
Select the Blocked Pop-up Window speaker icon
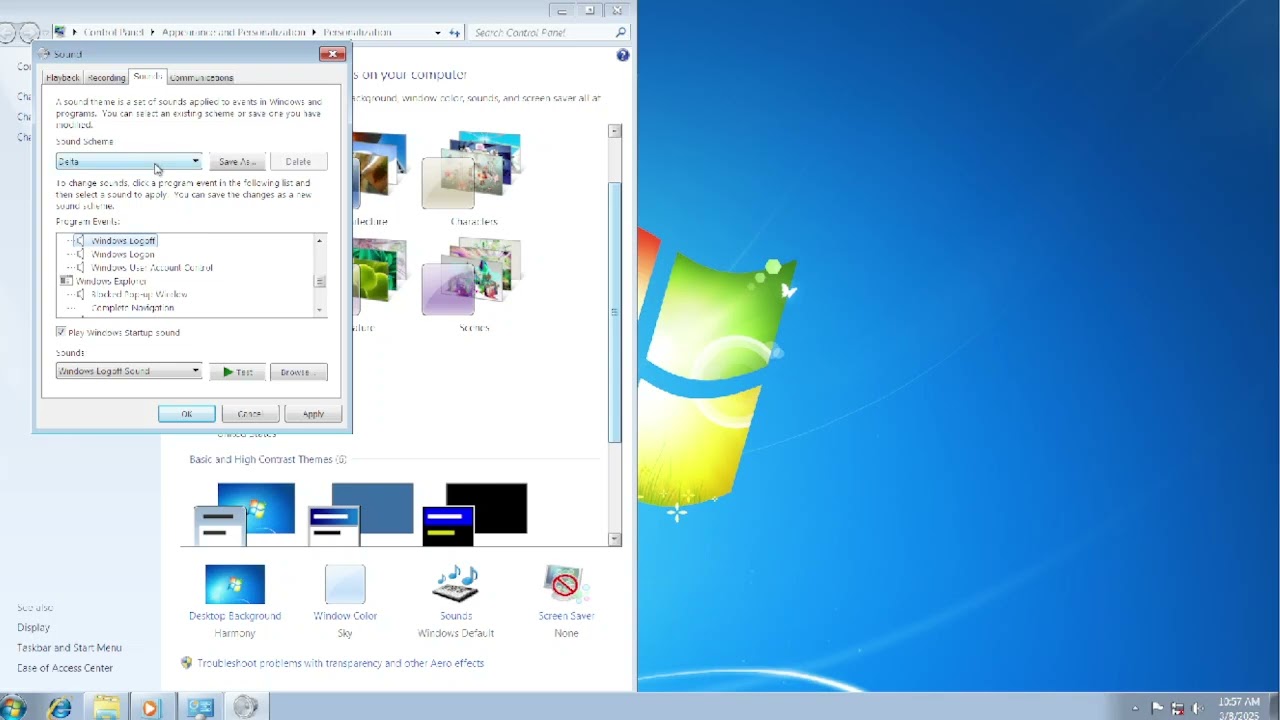[x=79, y=294]
